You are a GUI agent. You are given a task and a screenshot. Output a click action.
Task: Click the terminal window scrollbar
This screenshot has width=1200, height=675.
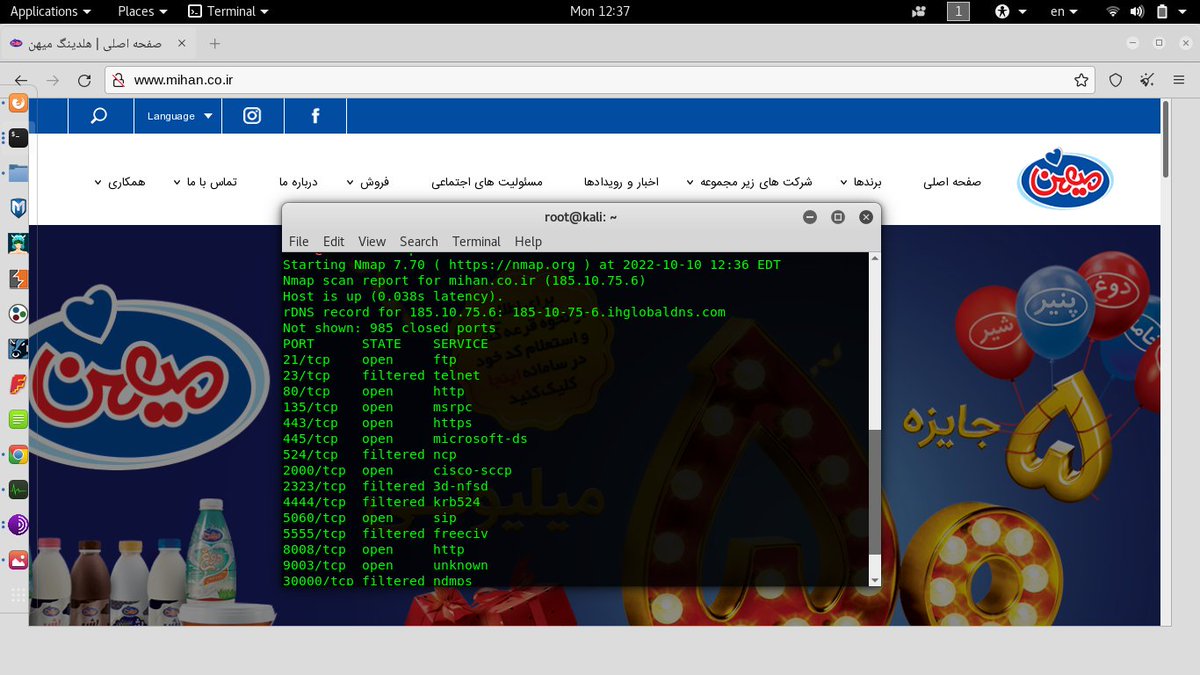pos(875,490)
